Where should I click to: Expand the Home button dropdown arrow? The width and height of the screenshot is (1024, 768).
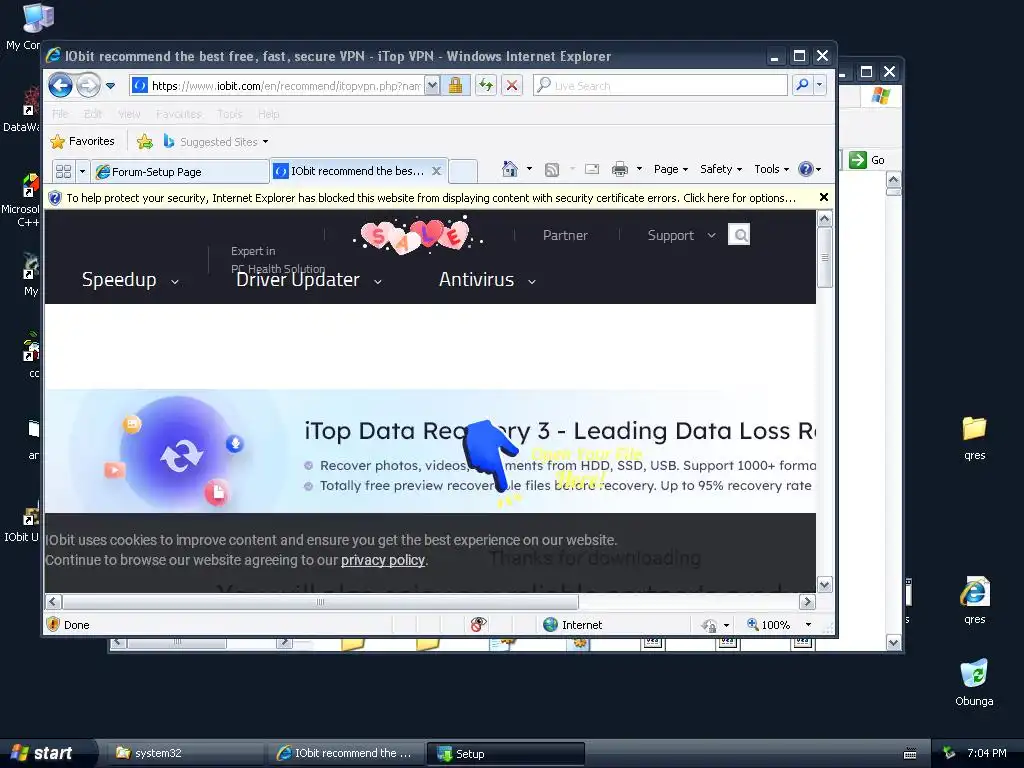pos(529,169)
